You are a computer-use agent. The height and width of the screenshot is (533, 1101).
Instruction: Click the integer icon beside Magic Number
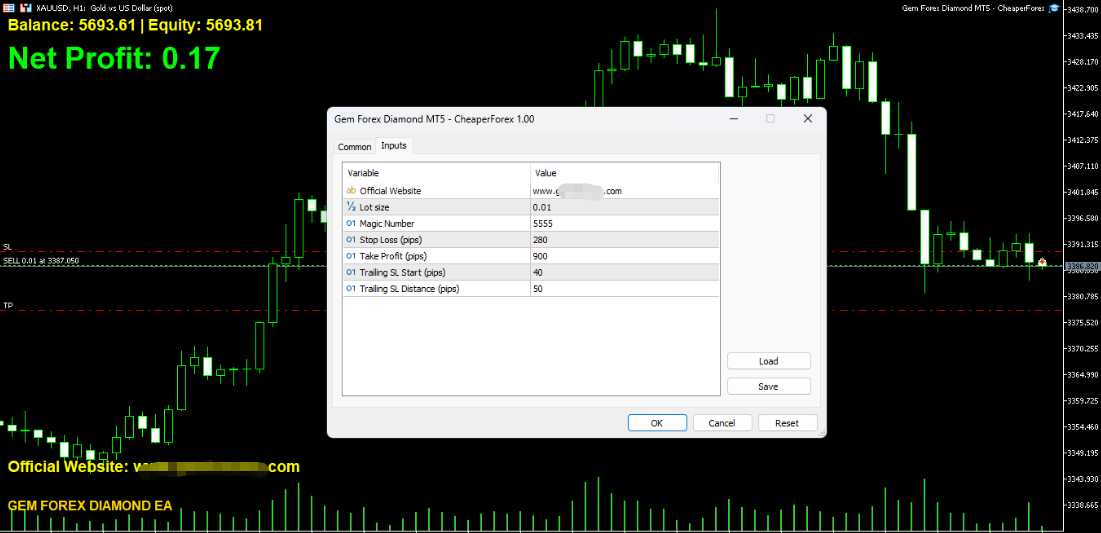[351, 223]
